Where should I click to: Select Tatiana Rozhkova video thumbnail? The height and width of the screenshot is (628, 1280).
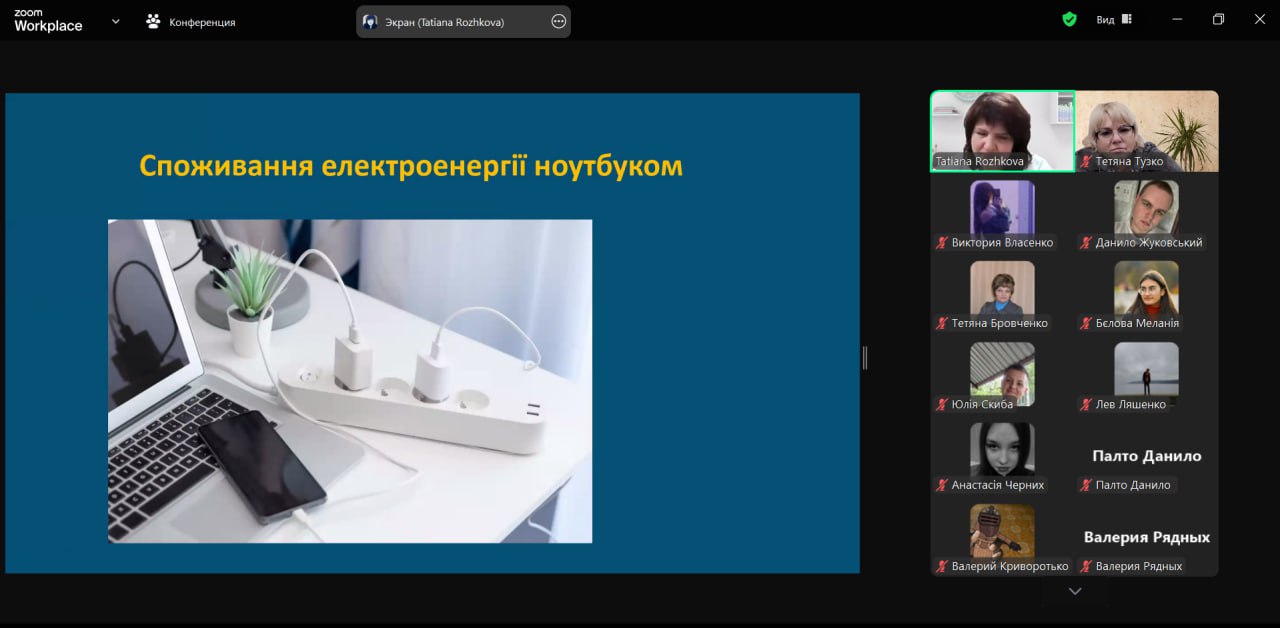click(x=1003, y=131)
